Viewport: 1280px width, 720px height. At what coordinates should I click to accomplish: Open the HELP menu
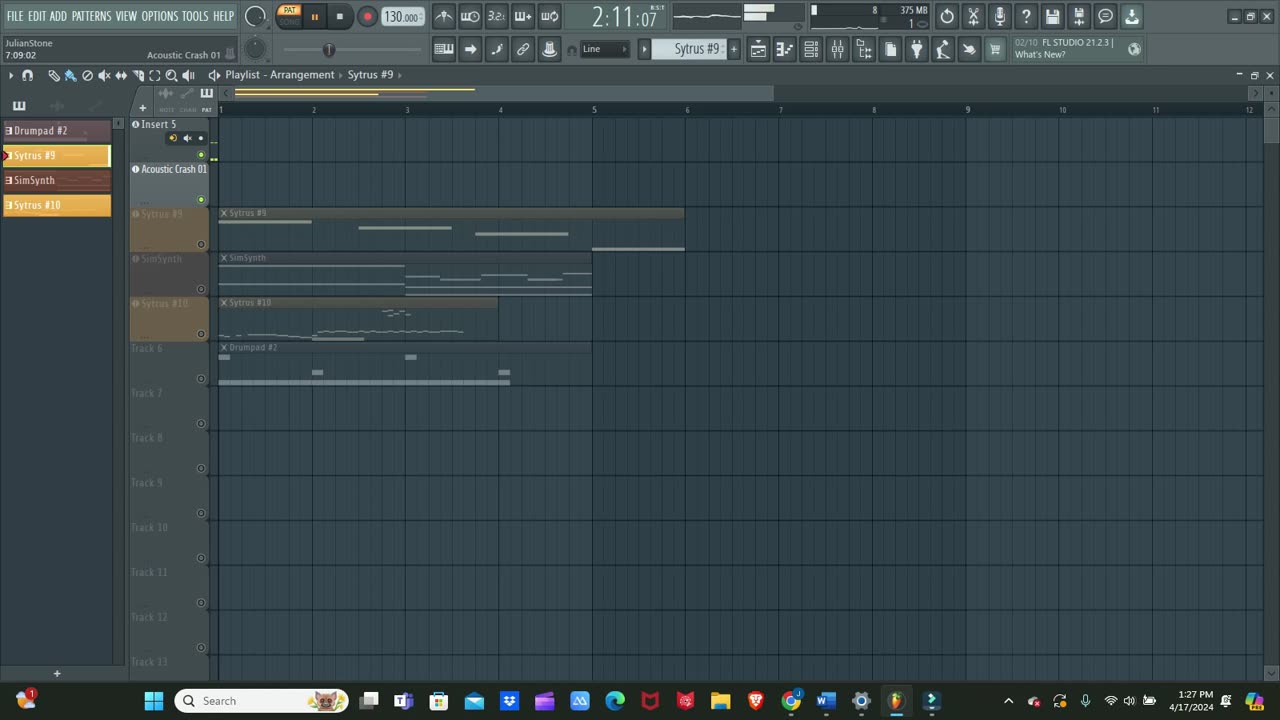(x=223, y=16)
